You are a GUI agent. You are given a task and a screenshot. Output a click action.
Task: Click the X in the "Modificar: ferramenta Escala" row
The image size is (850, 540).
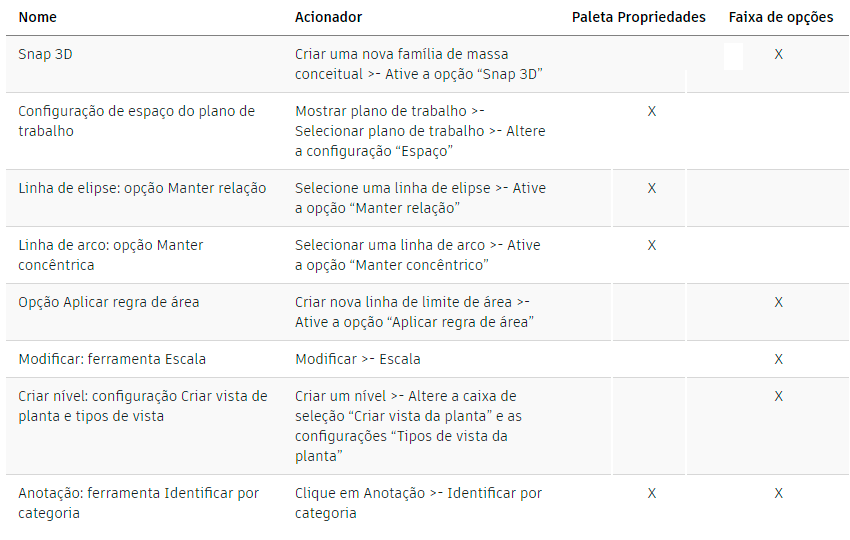click(x=778, y=359)
